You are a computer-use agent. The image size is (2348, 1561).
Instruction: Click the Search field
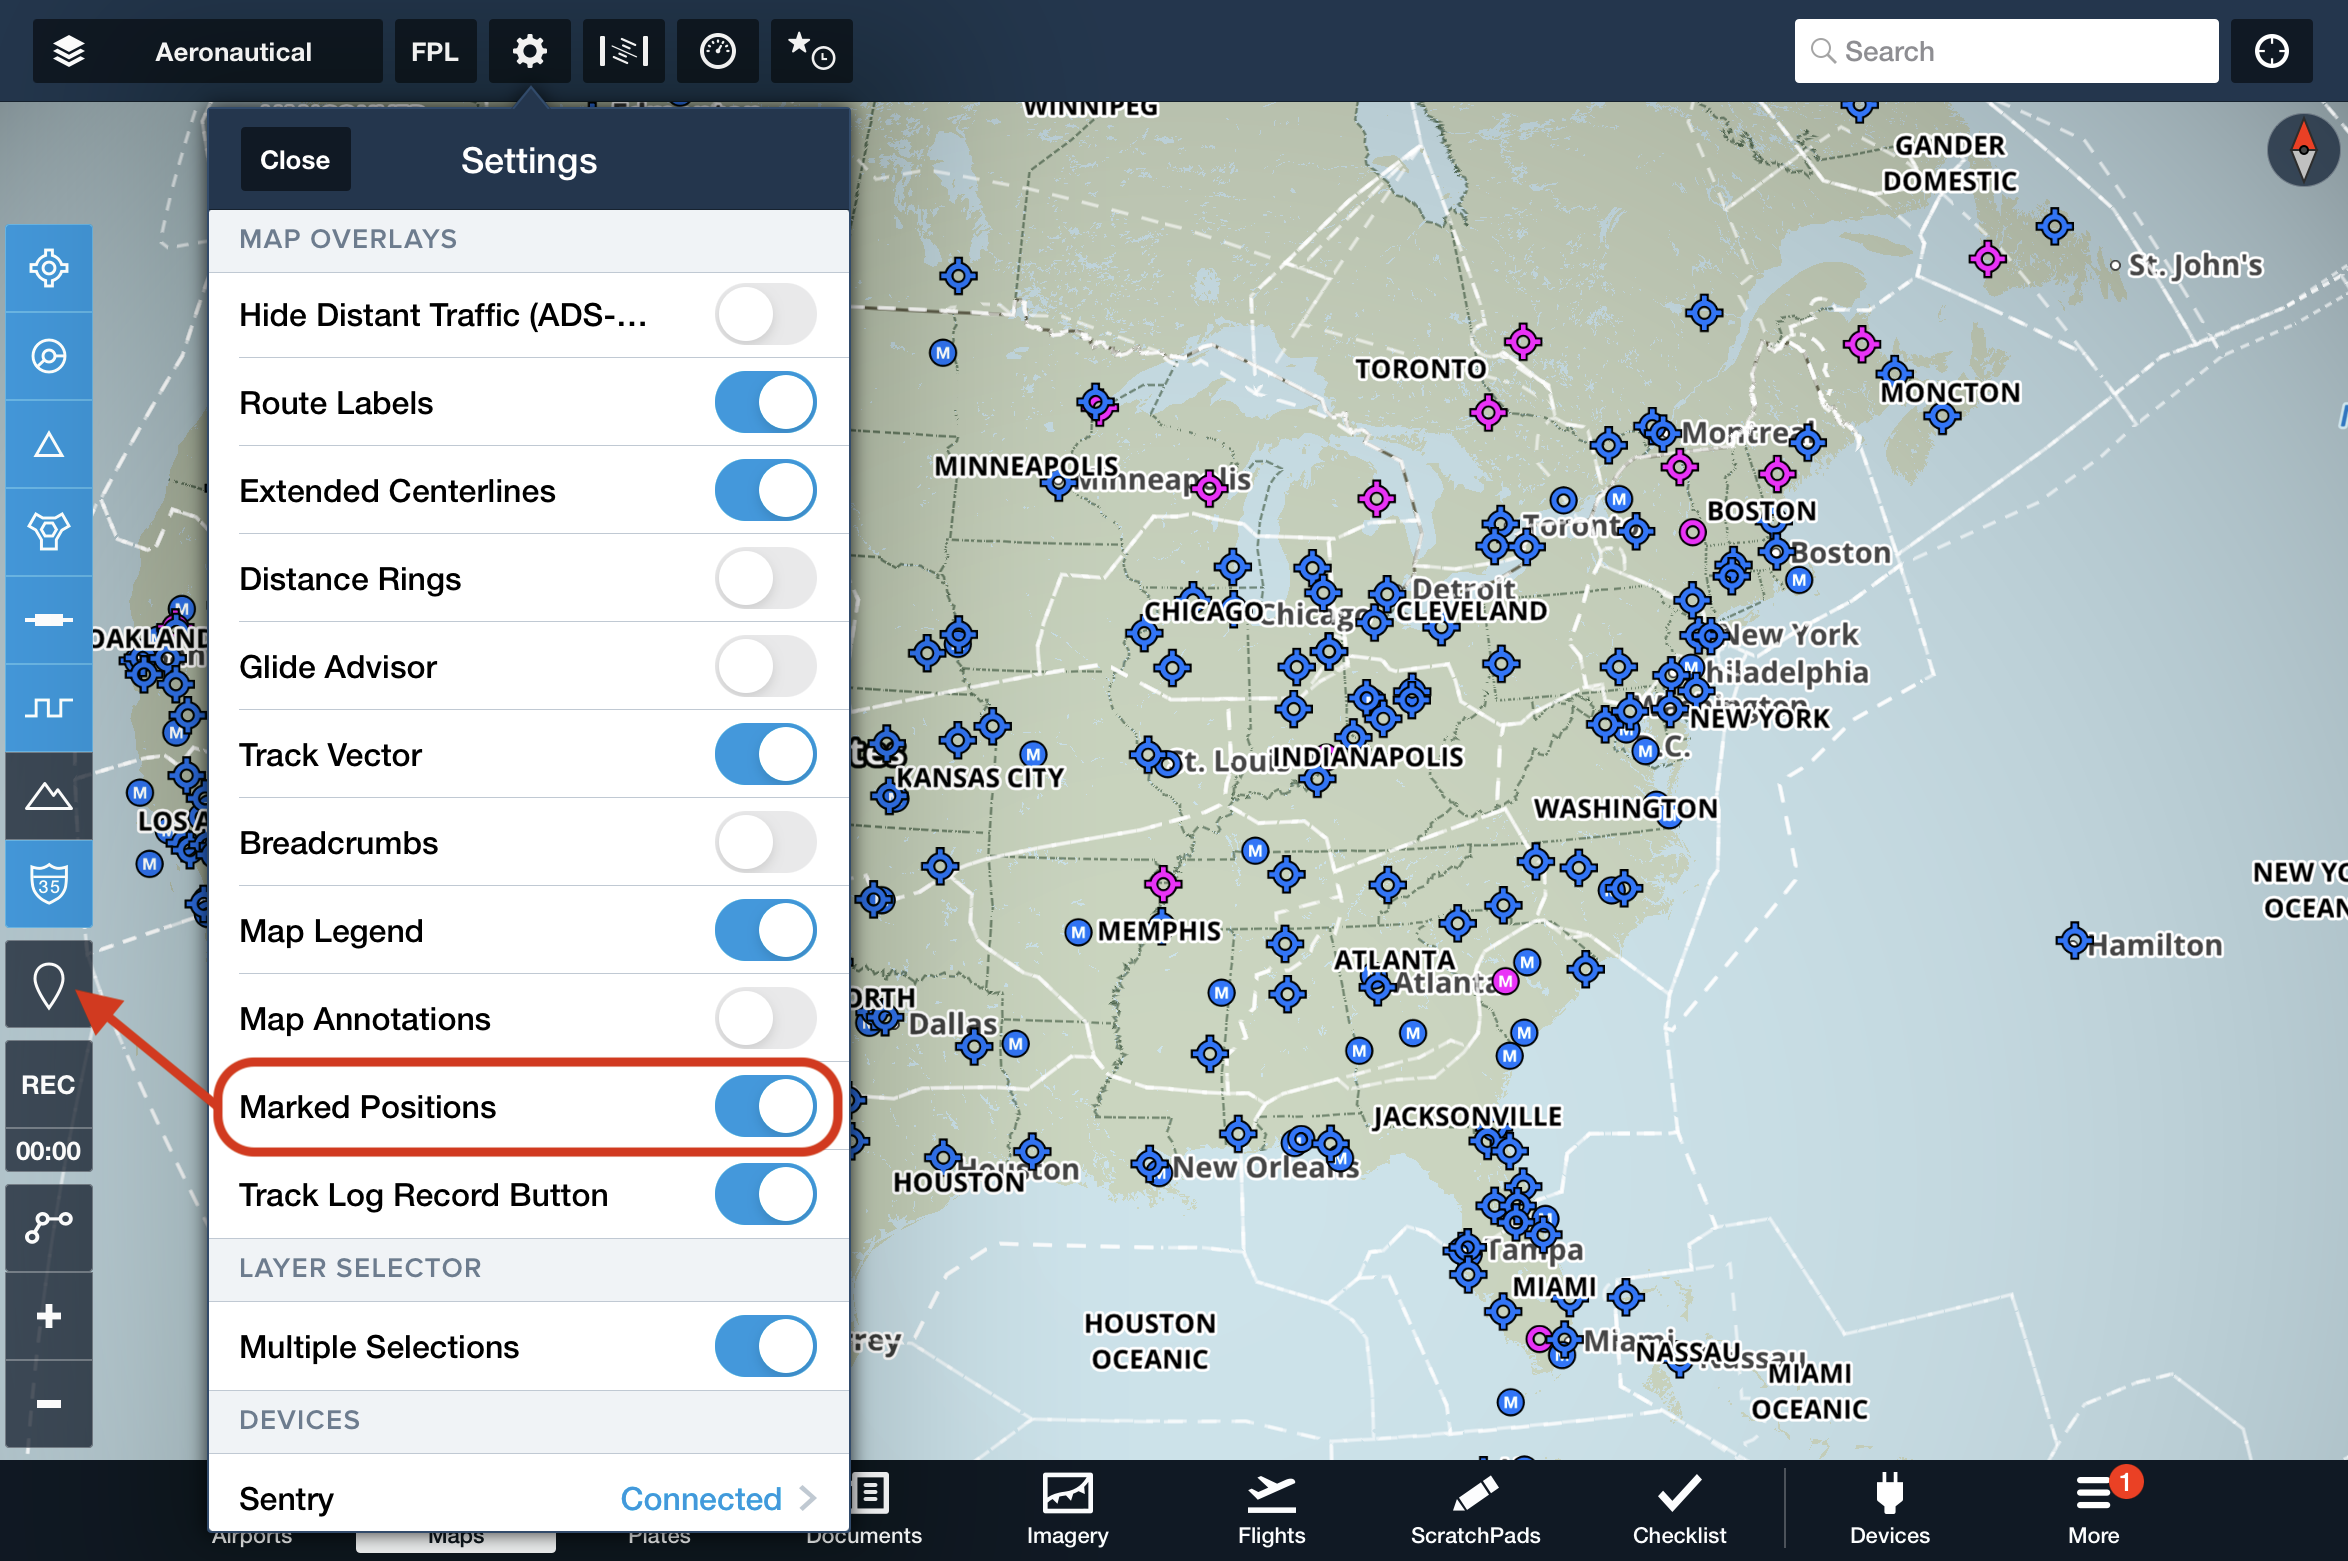click(x=2006, y=51)
